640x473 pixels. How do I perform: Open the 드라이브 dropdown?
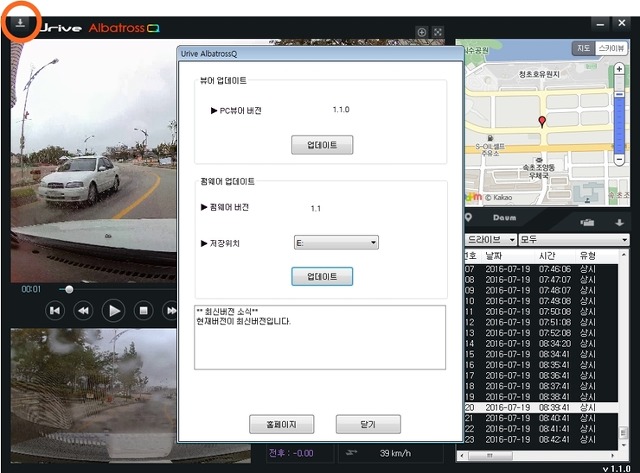tap(491, 240)
